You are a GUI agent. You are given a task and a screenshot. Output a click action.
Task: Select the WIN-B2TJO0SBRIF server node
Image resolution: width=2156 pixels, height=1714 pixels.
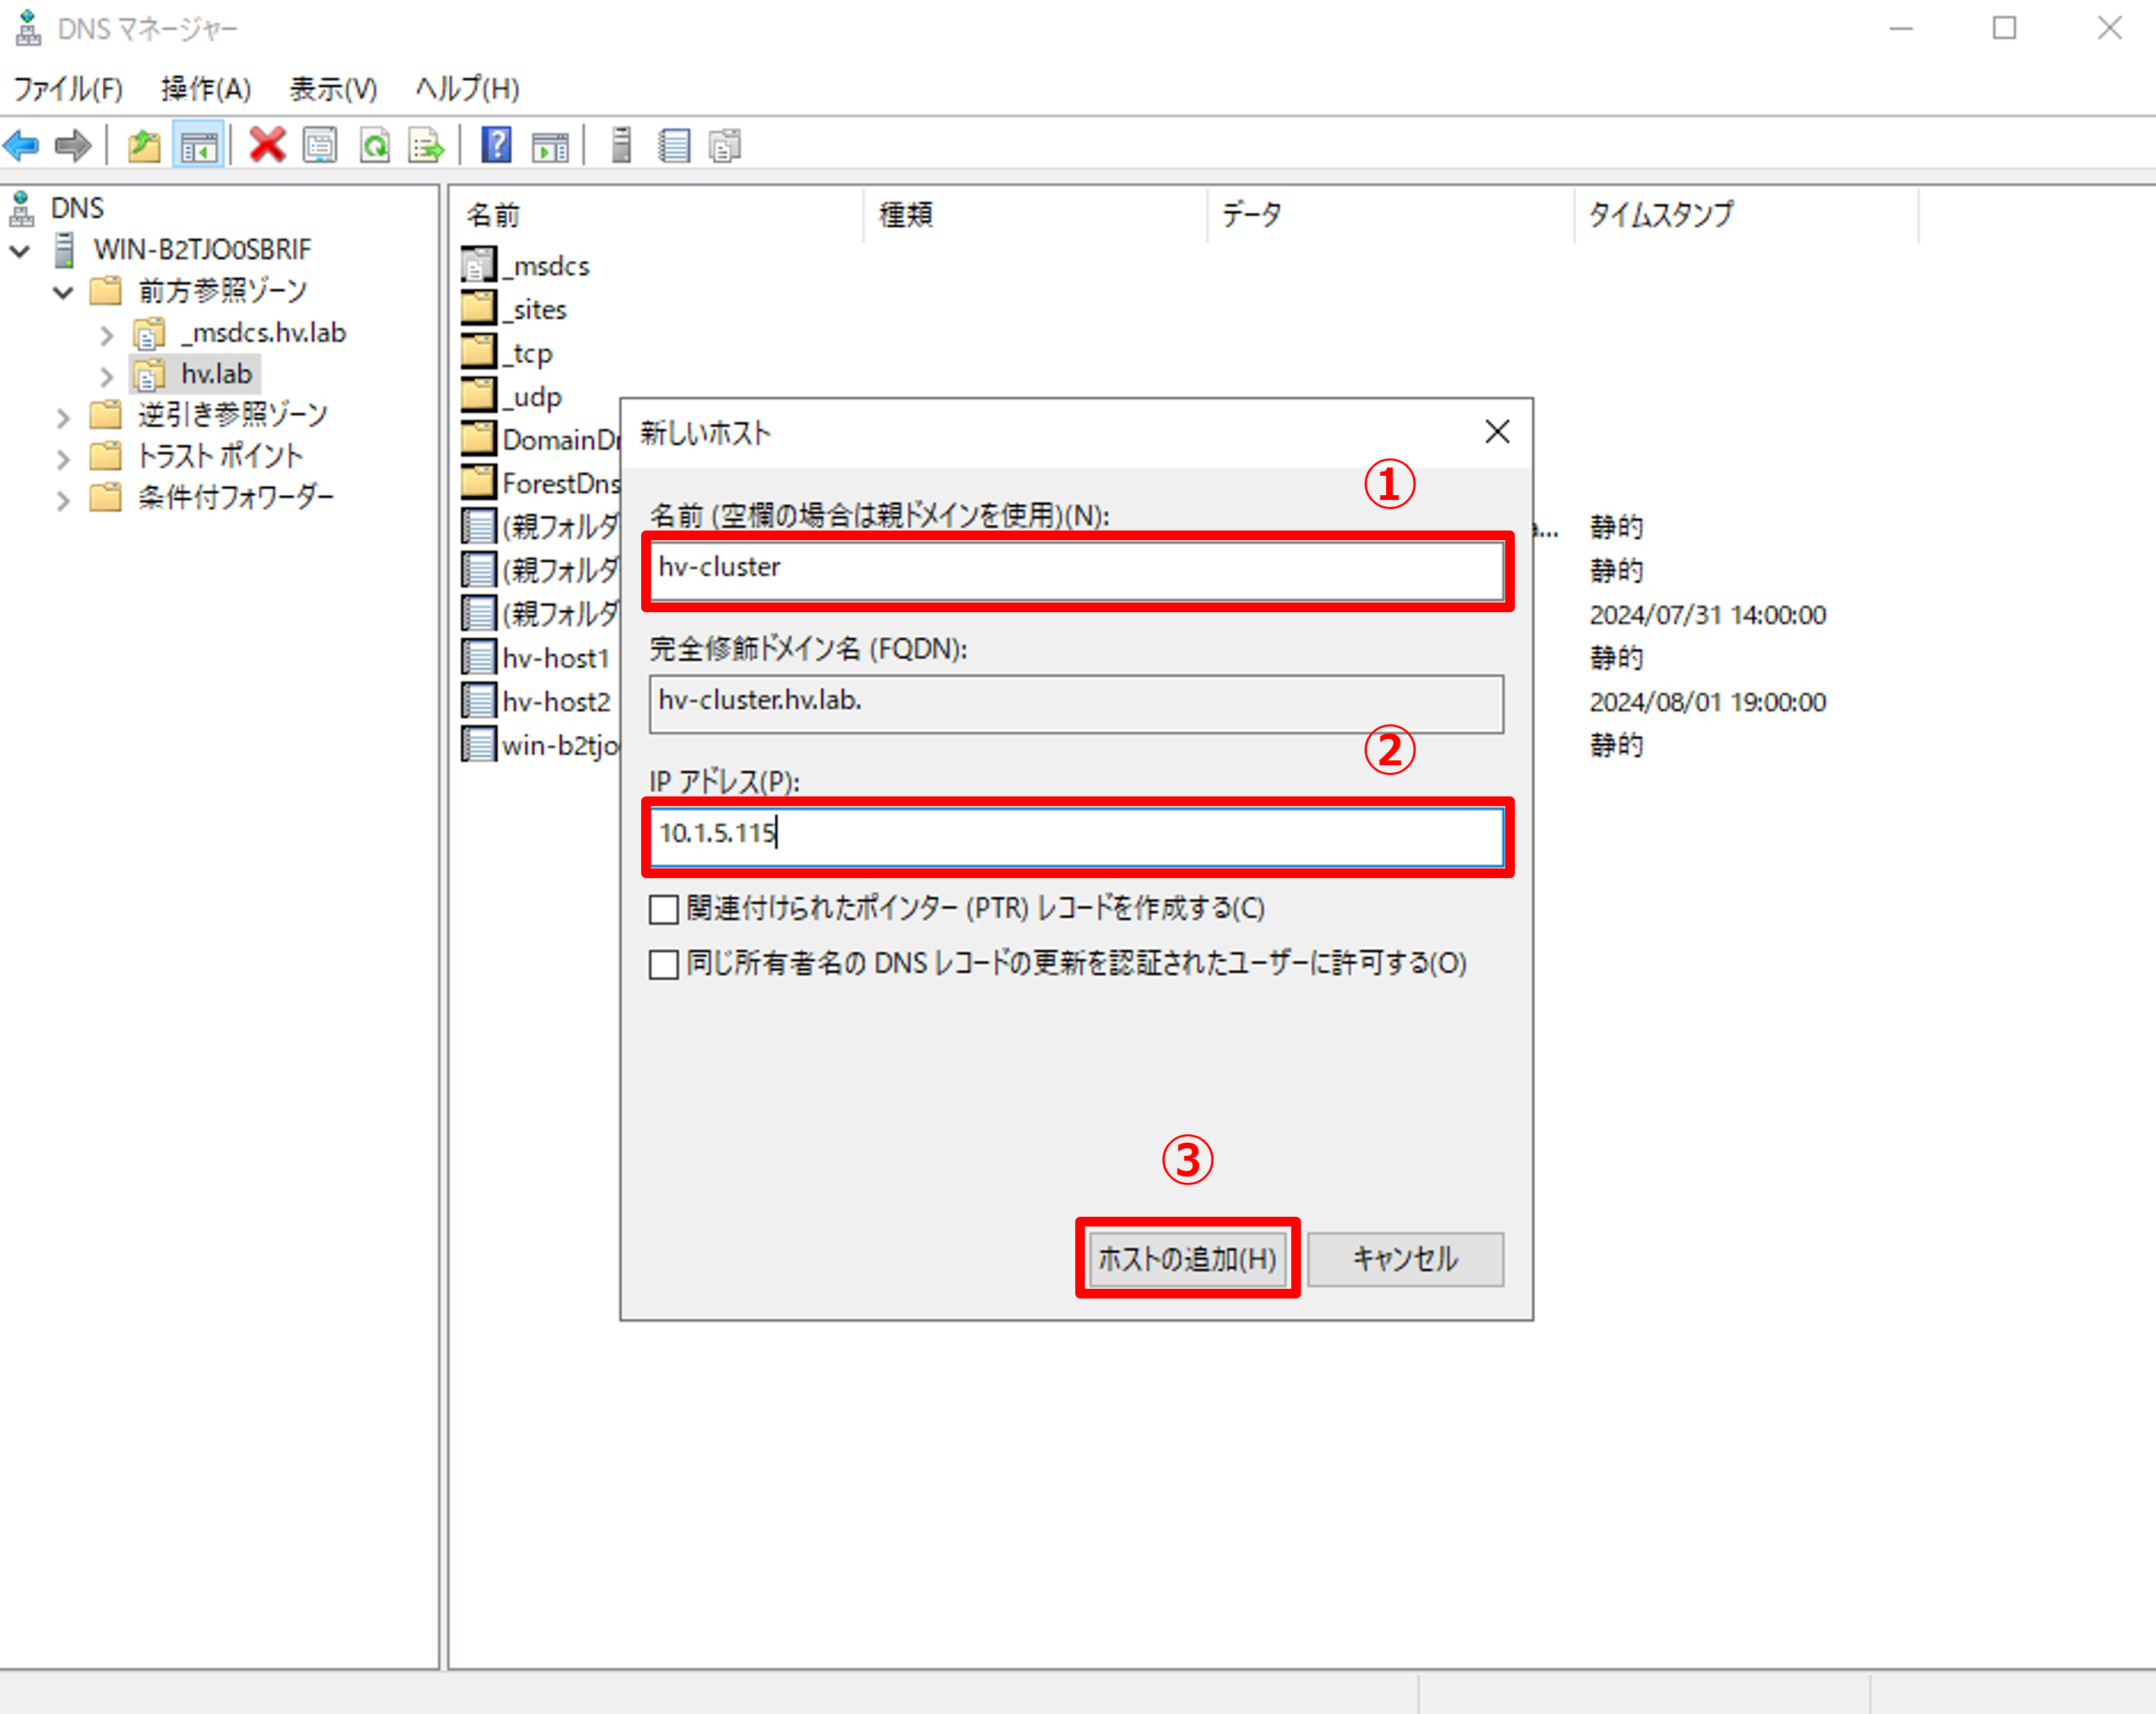coord(202,249)
